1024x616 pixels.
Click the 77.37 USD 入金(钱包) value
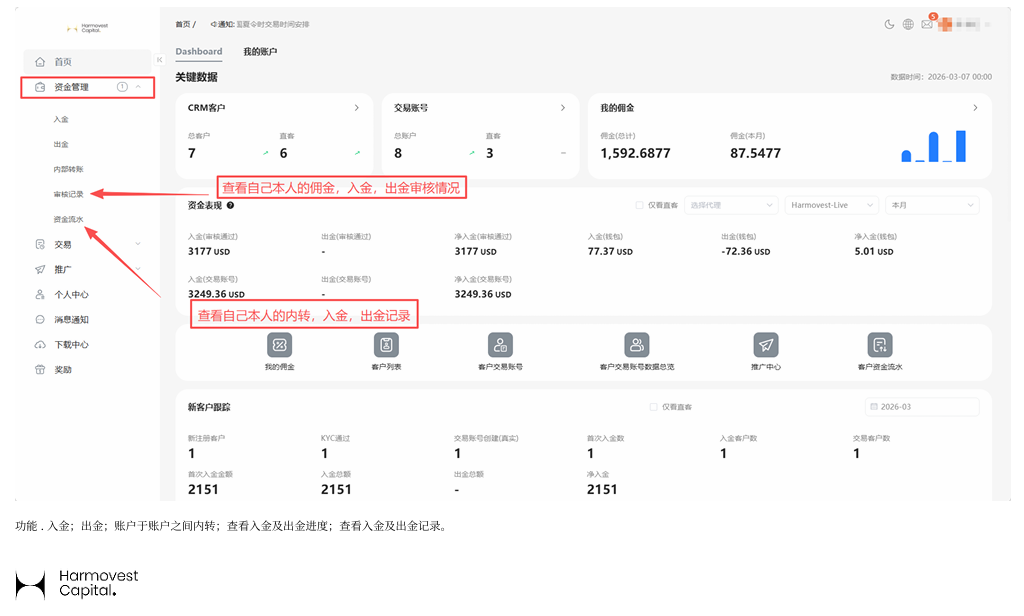(610, 251)
